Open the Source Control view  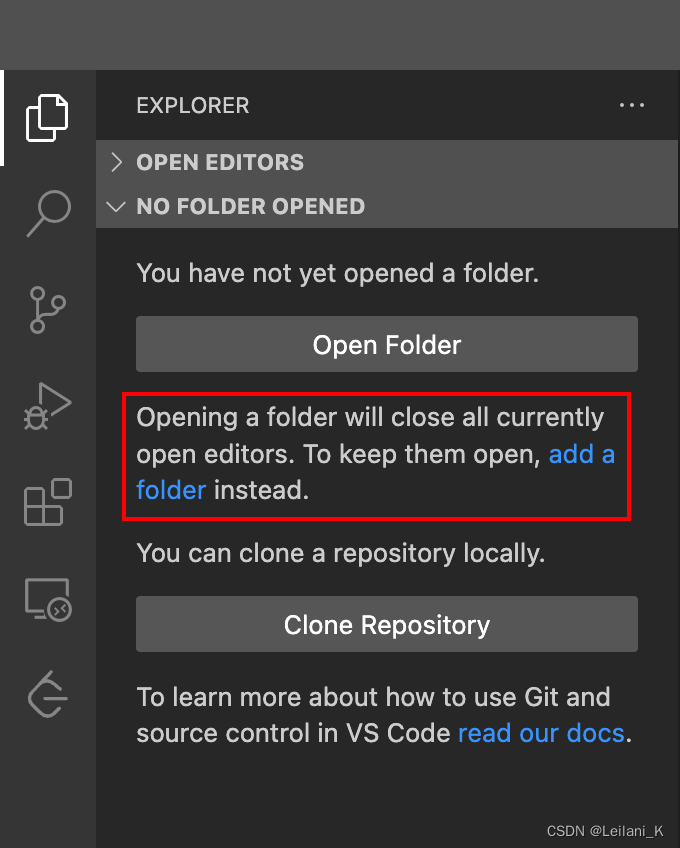click(48, 310)
